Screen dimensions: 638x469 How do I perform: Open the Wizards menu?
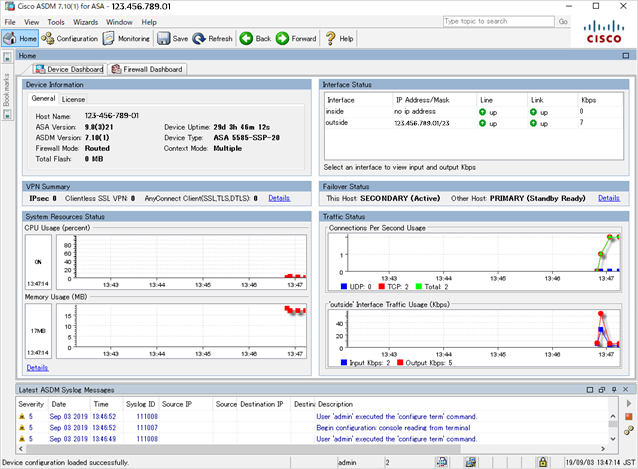[x=85, y=21]
